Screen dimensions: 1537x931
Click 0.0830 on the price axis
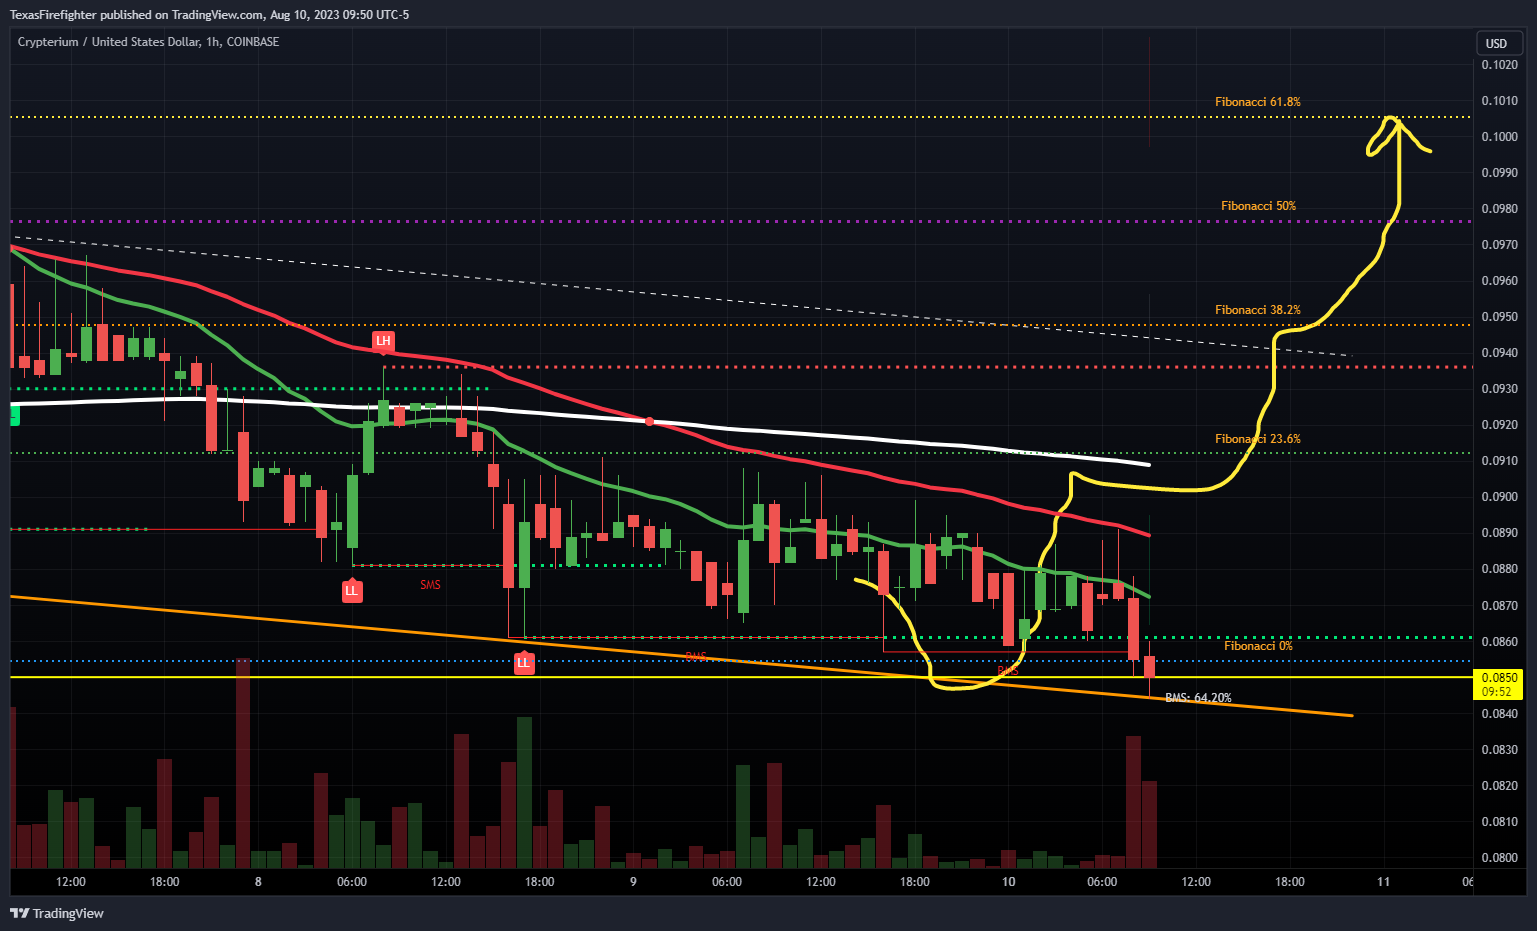click(x=1499, y=750)
